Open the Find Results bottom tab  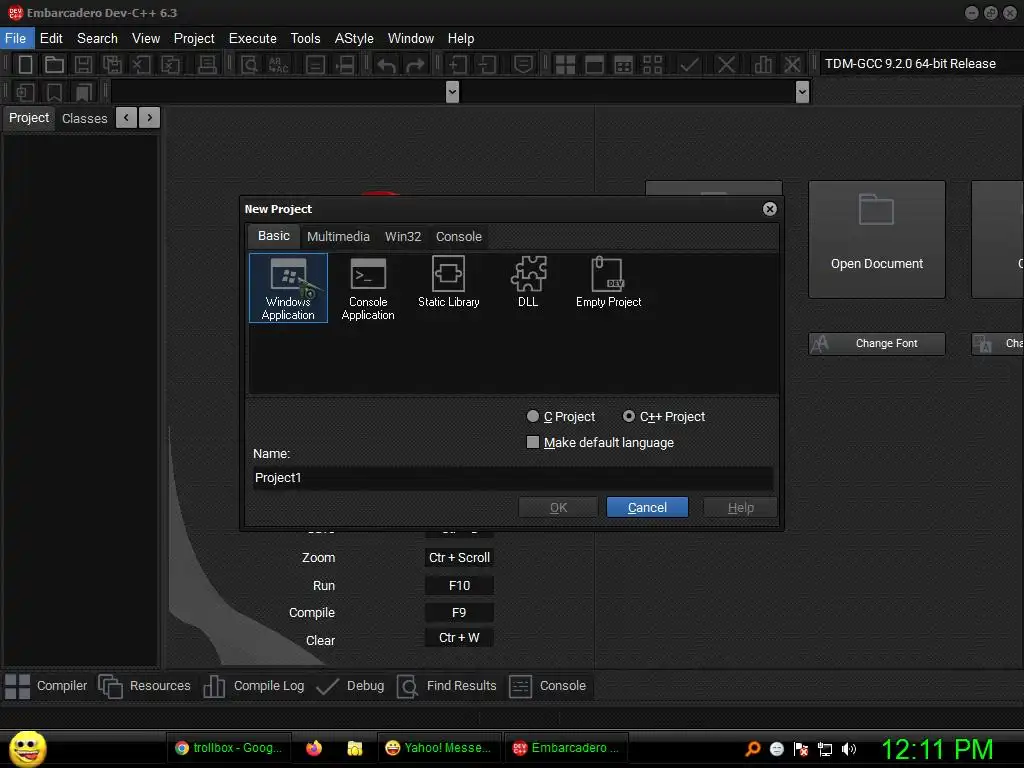pyautogui.click(x=447, y=686)
